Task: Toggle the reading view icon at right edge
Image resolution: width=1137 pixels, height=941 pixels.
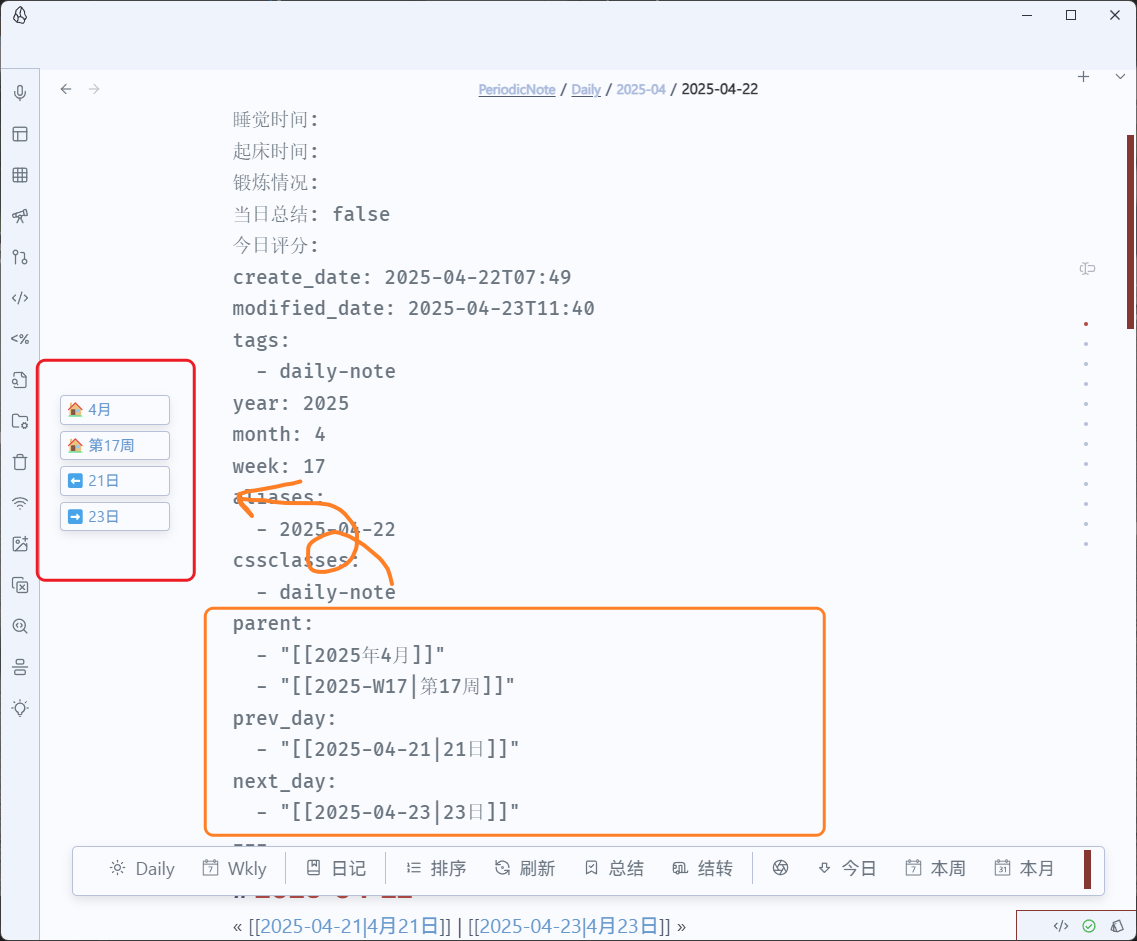Action: (1087, 269)
